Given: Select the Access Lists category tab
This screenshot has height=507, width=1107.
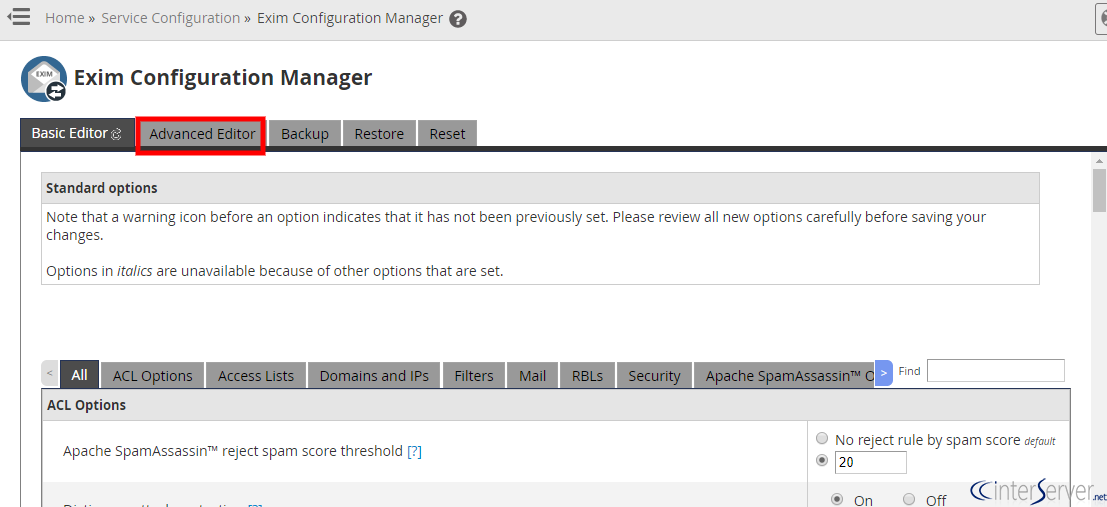Looking at the screenshot, I should point(256,376).
